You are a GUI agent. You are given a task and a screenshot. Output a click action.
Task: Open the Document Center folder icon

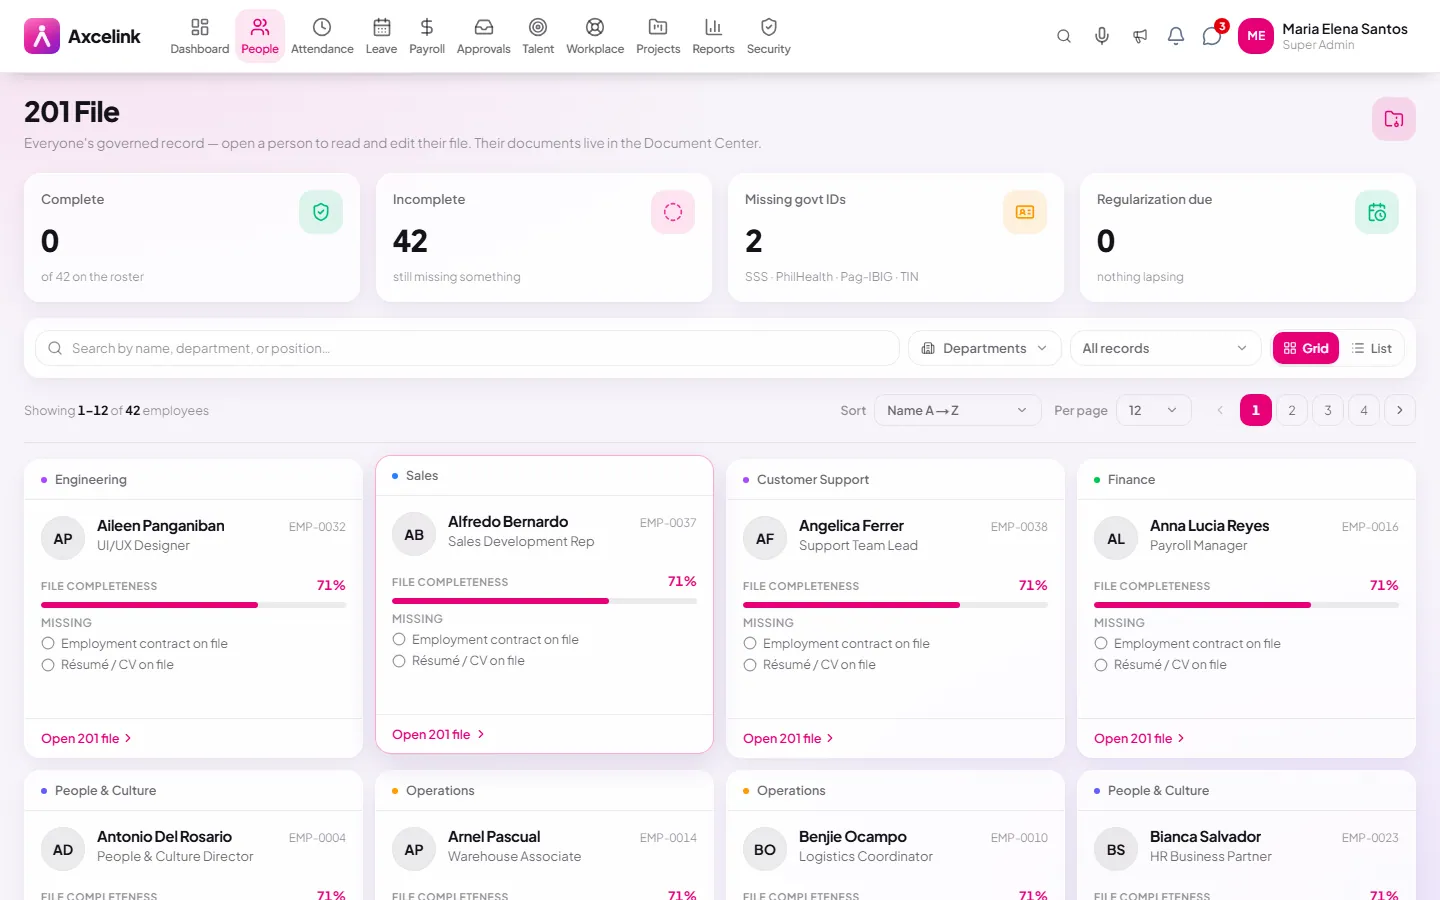click(1394, 119)
